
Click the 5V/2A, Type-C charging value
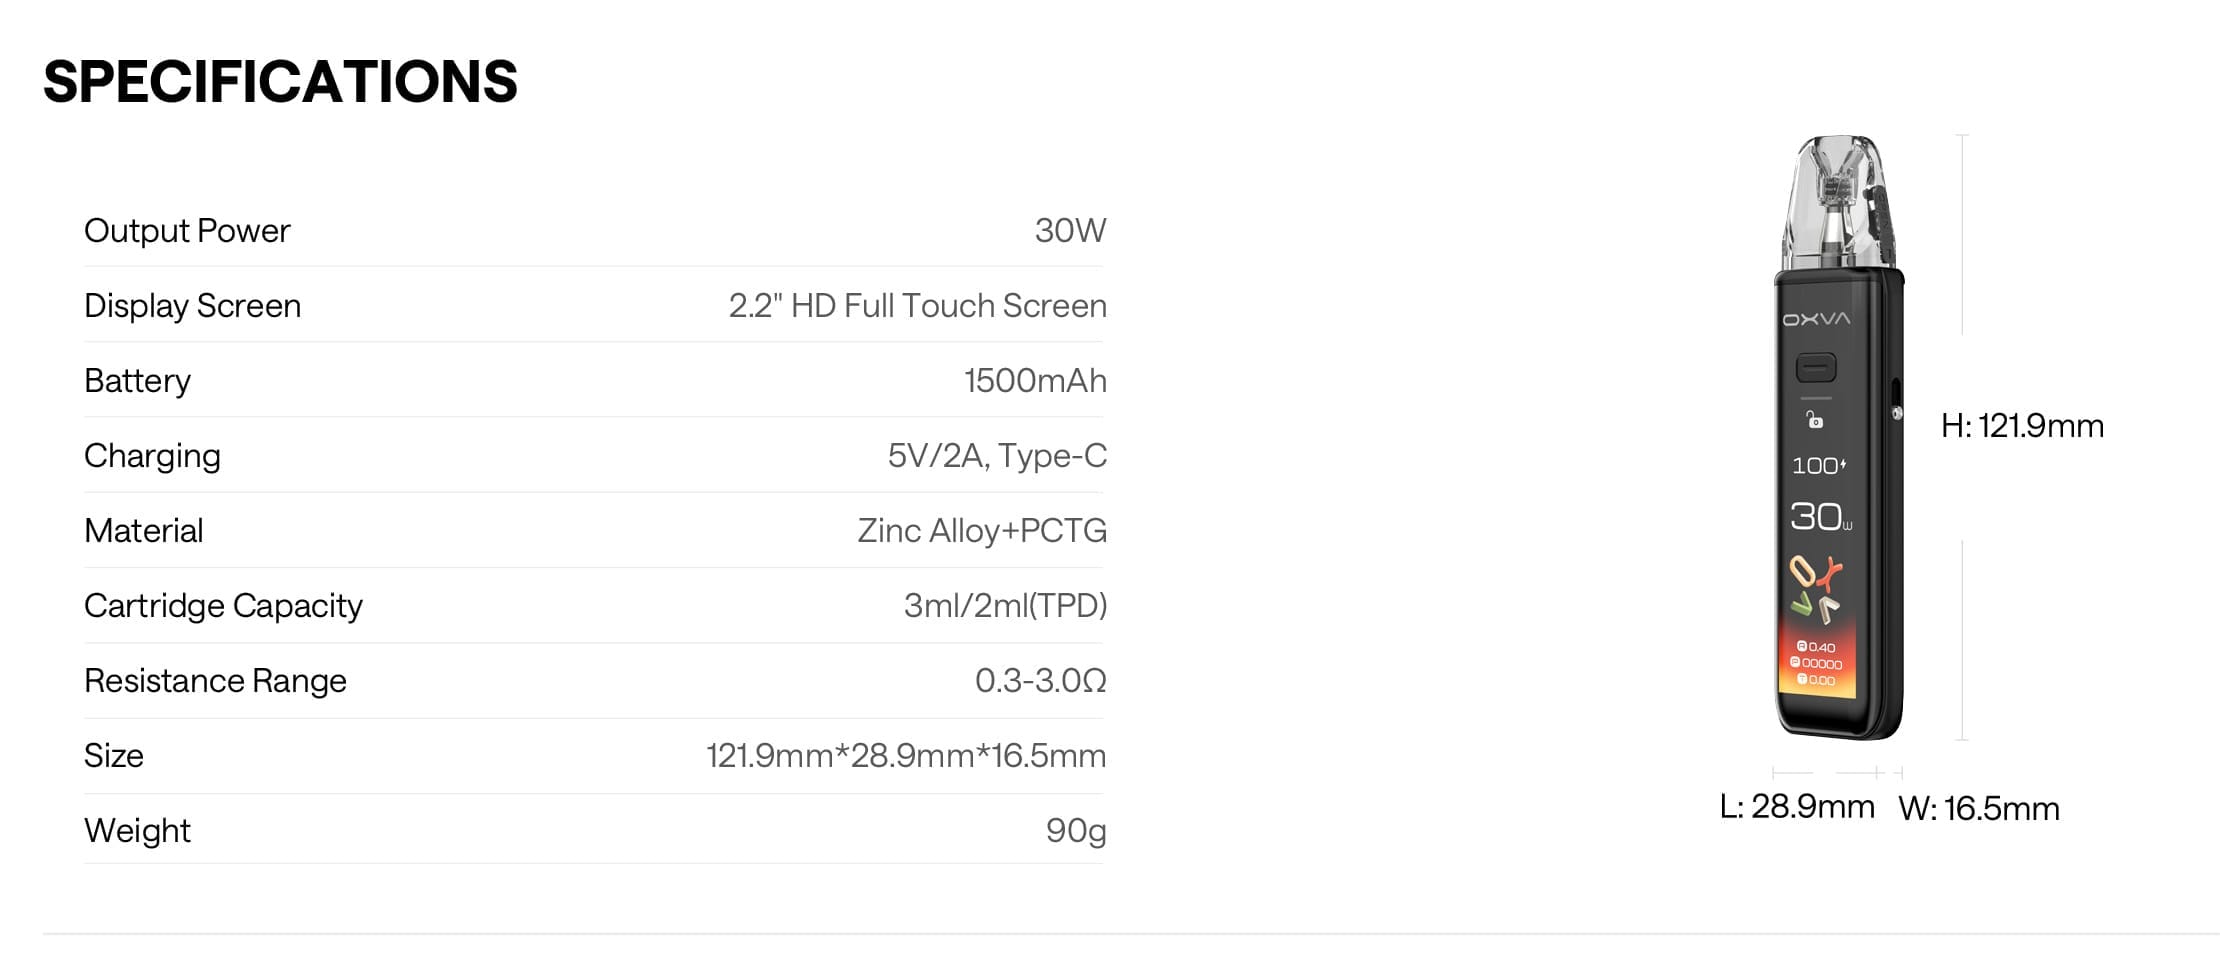(x=997, y=456)
